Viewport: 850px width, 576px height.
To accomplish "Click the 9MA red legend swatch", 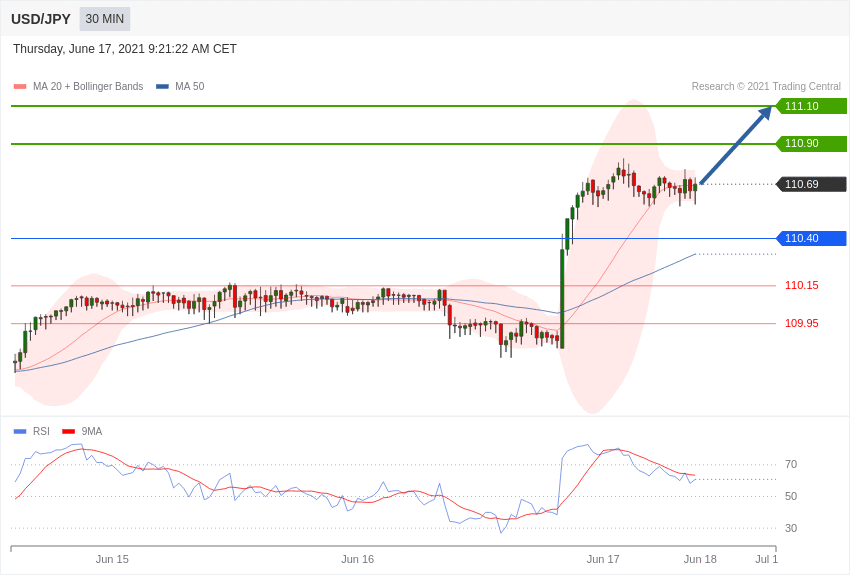I will point(69,432).
